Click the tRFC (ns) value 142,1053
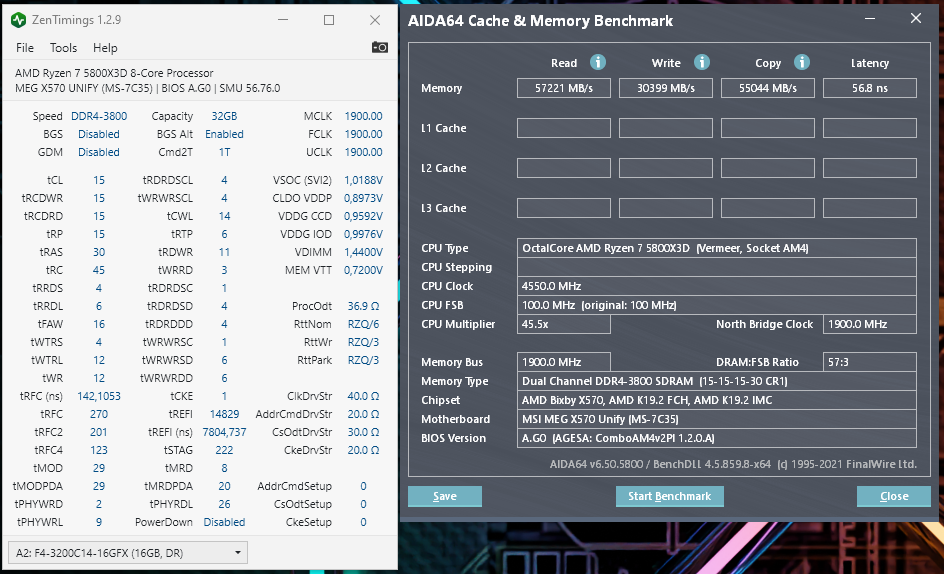 99,396
